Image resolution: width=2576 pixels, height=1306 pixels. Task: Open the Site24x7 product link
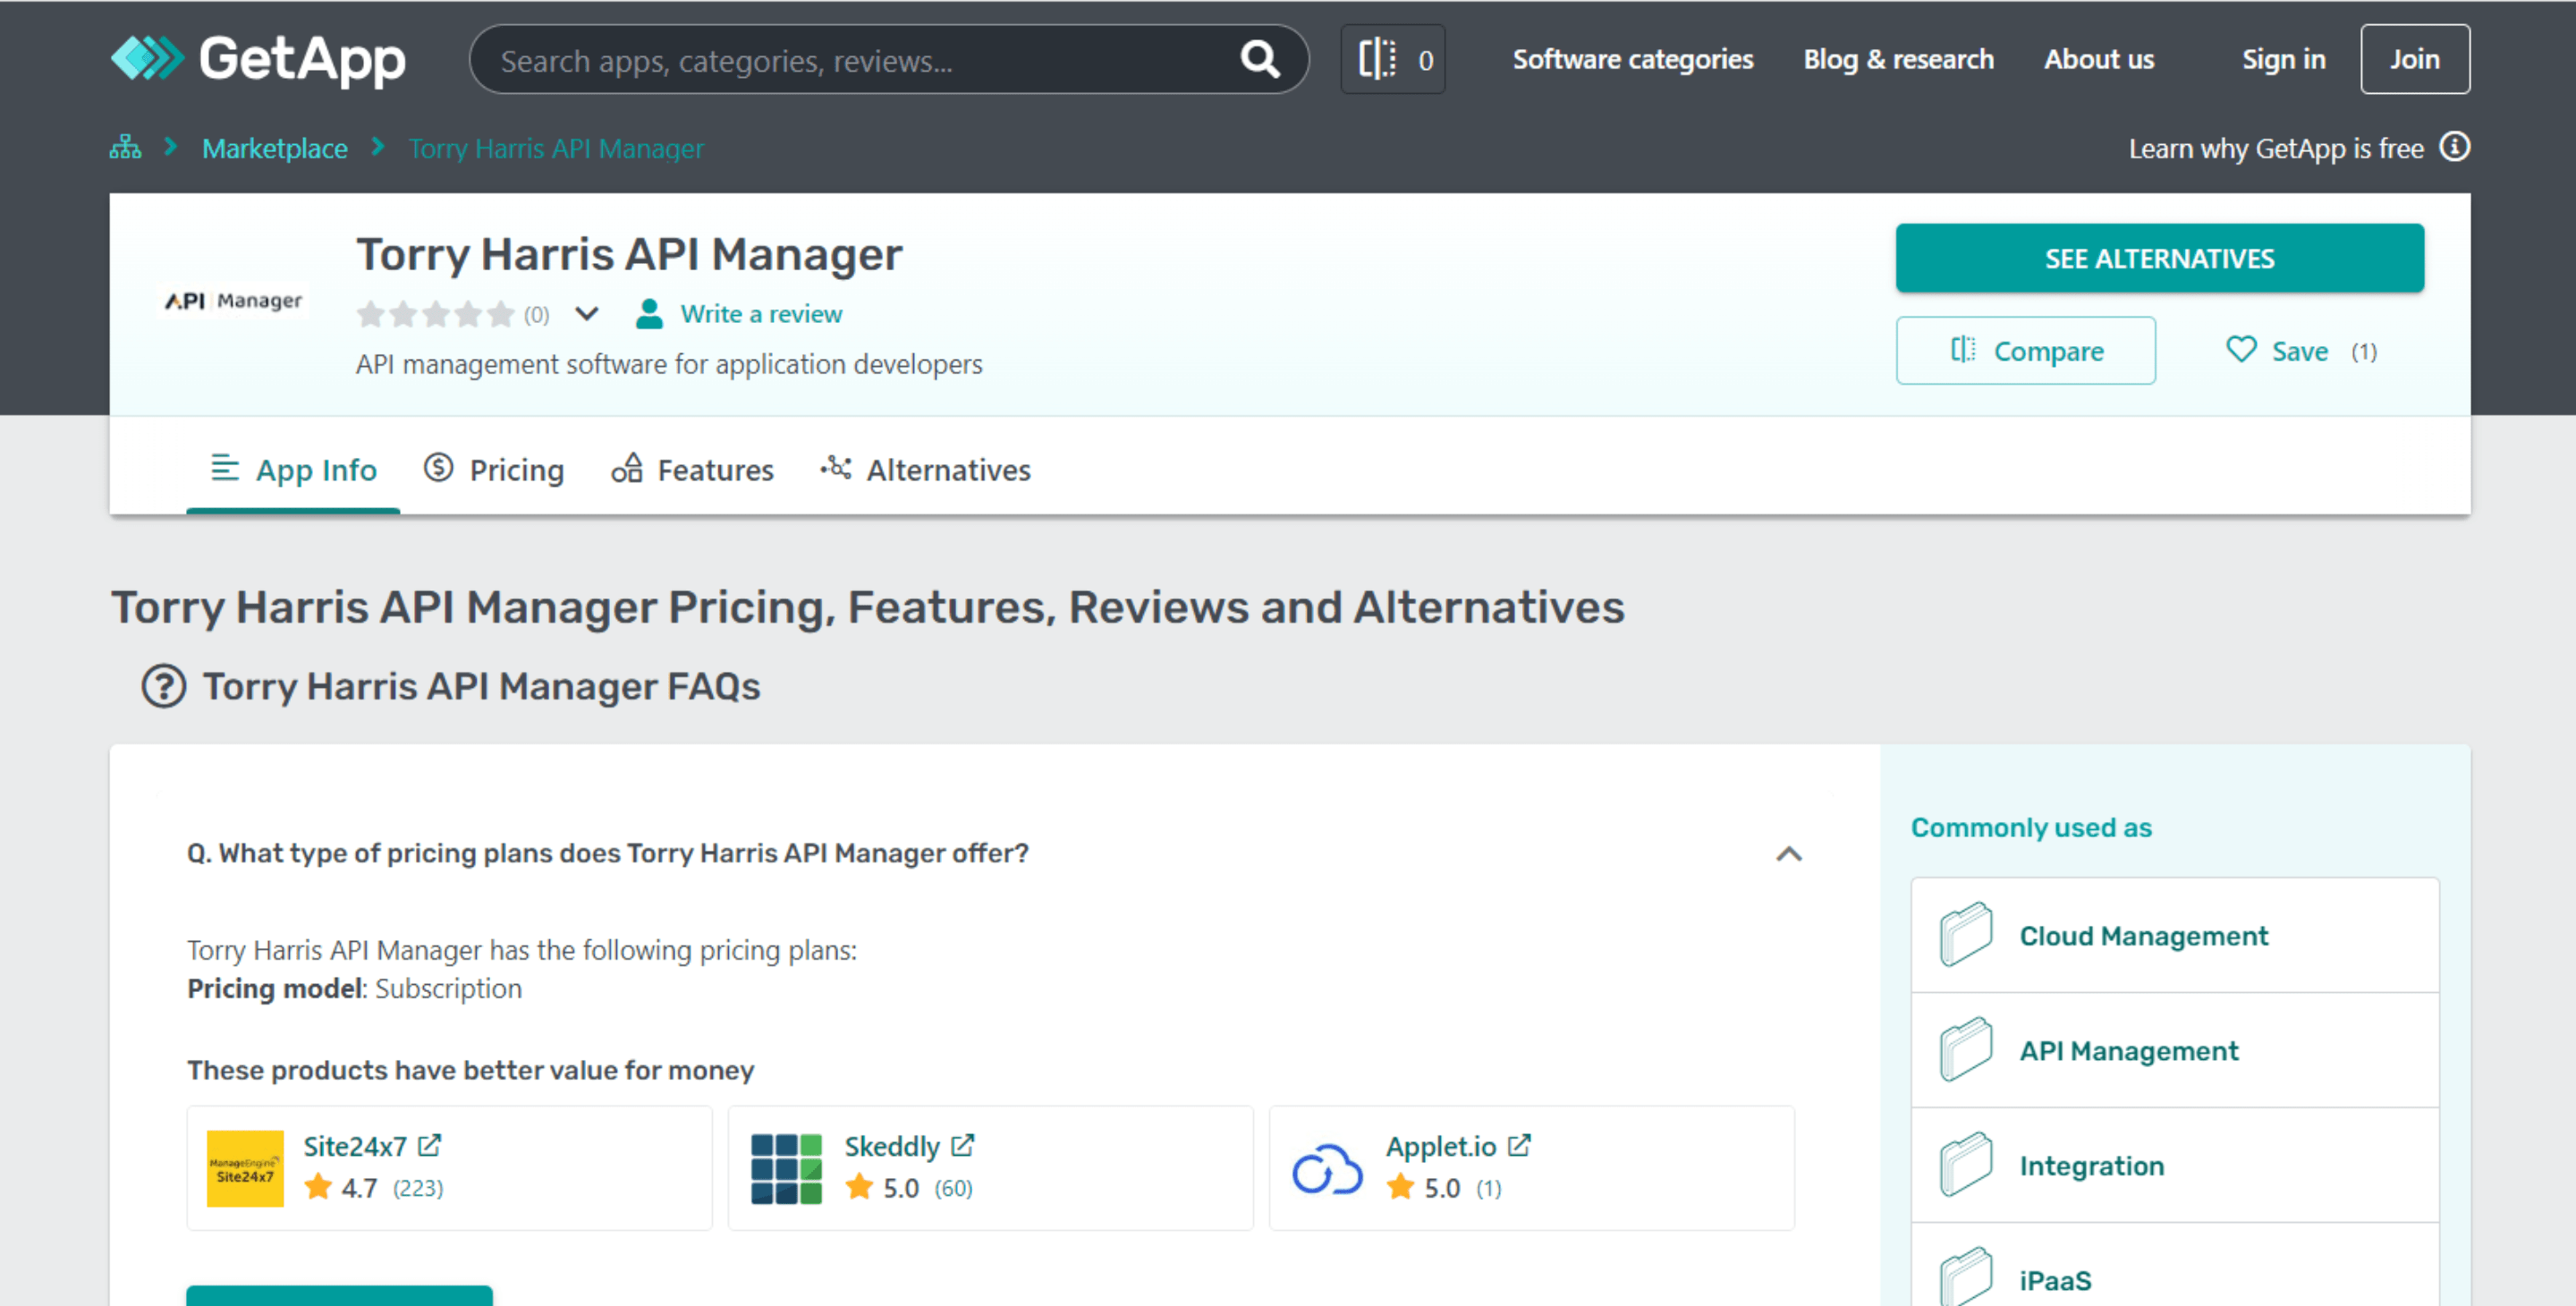click(x=354, y=1146)
